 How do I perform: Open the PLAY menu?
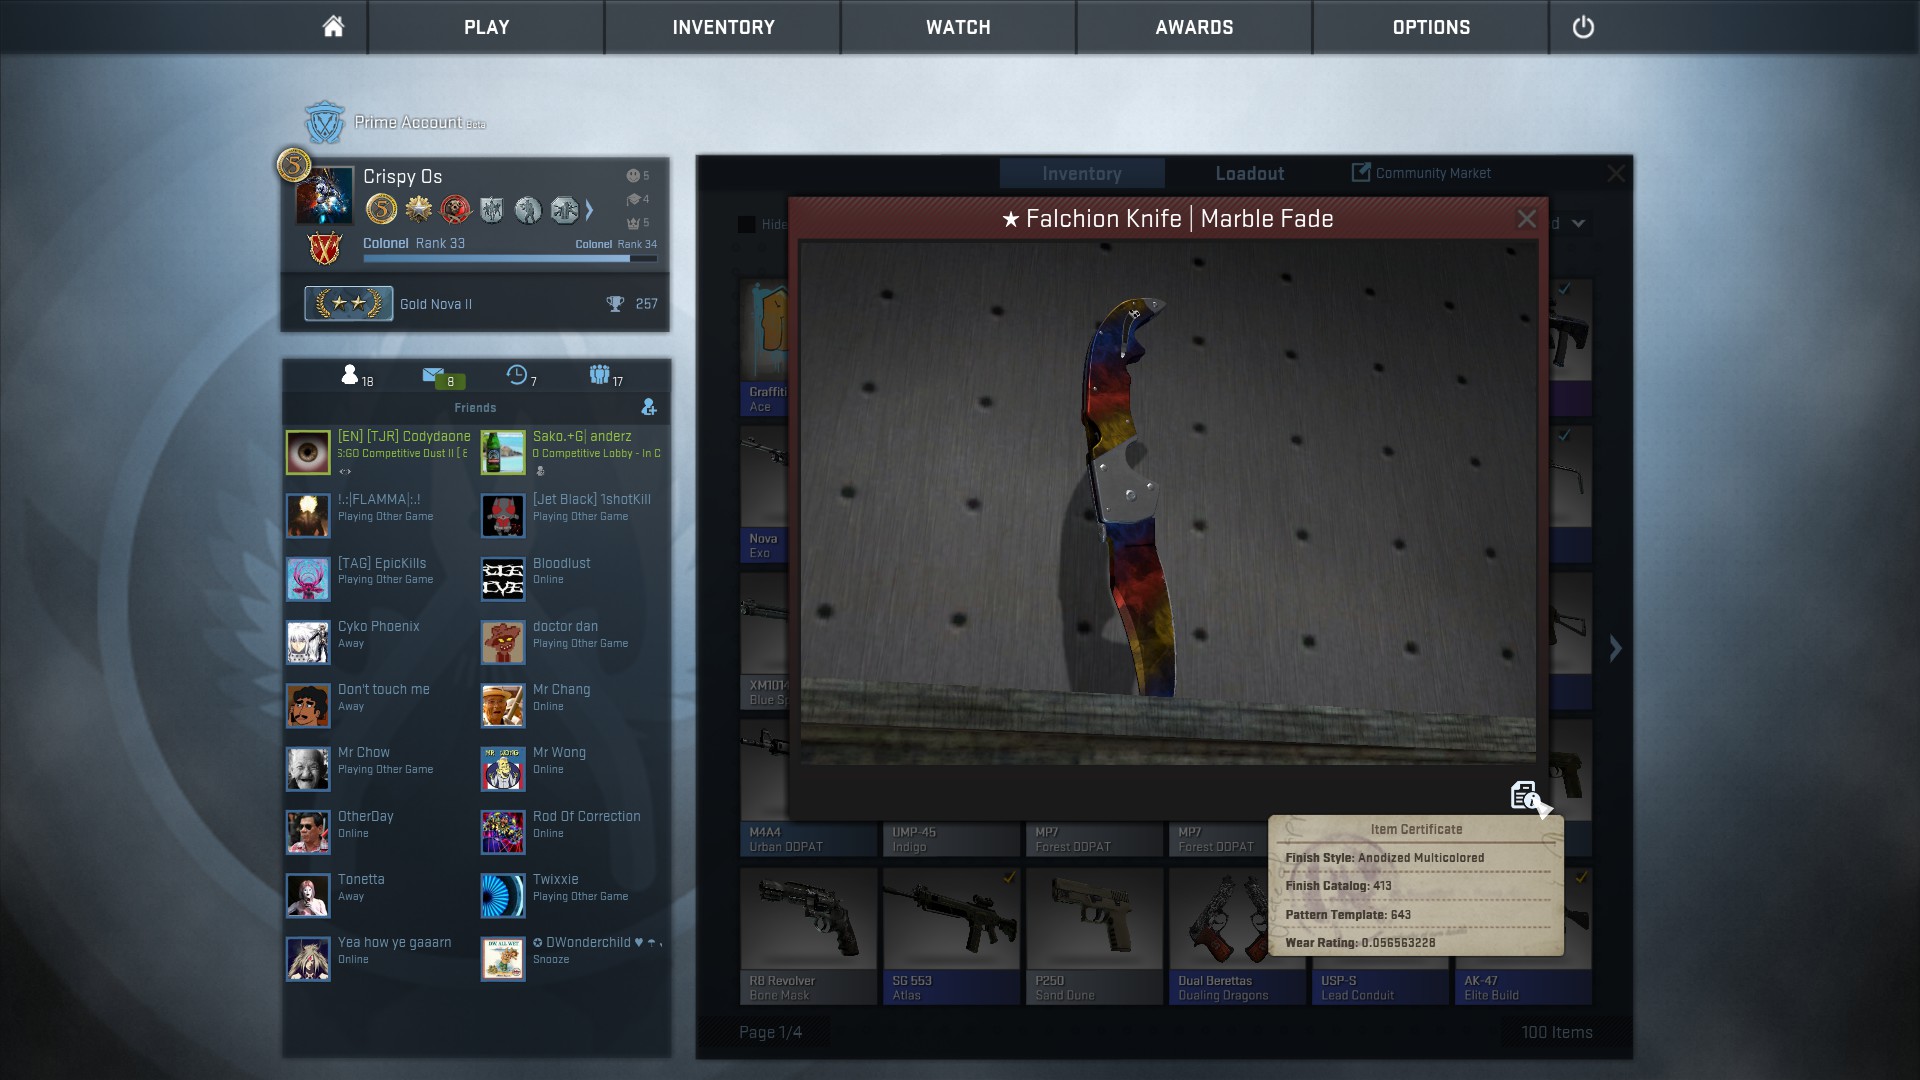pos(486,27)
